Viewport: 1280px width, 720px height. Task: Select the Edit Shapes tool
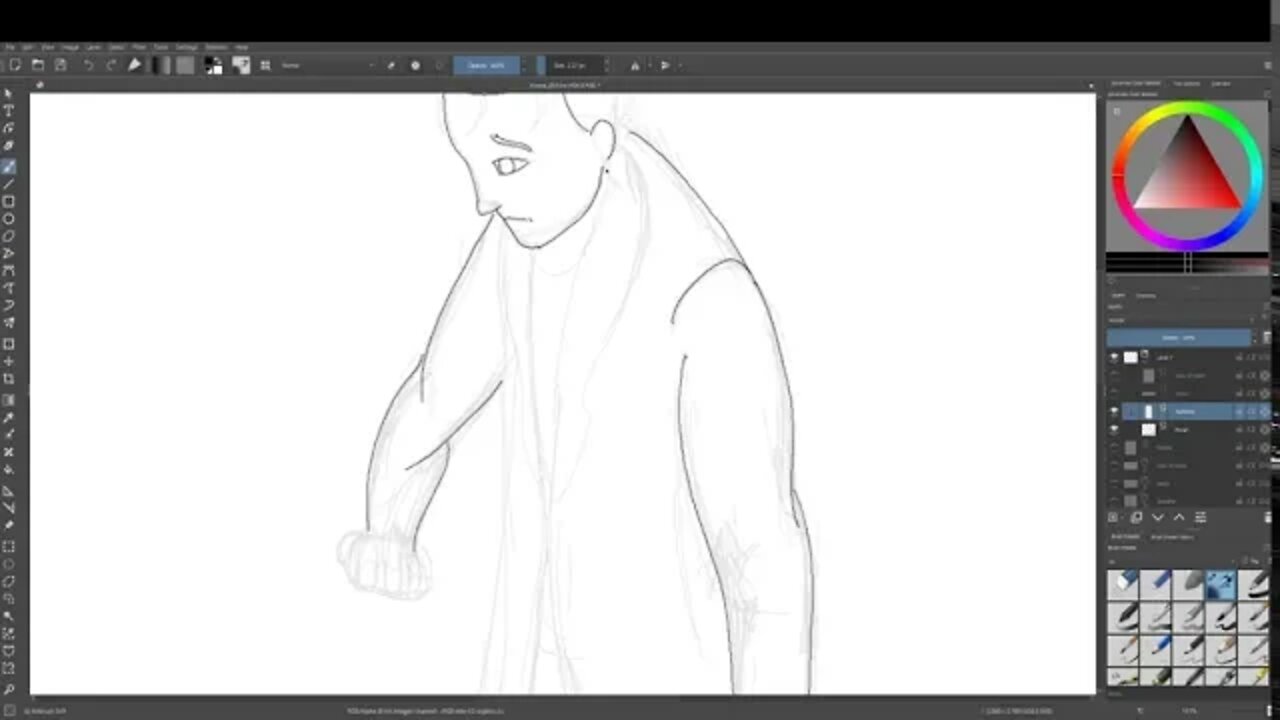[x=9, y=128]
